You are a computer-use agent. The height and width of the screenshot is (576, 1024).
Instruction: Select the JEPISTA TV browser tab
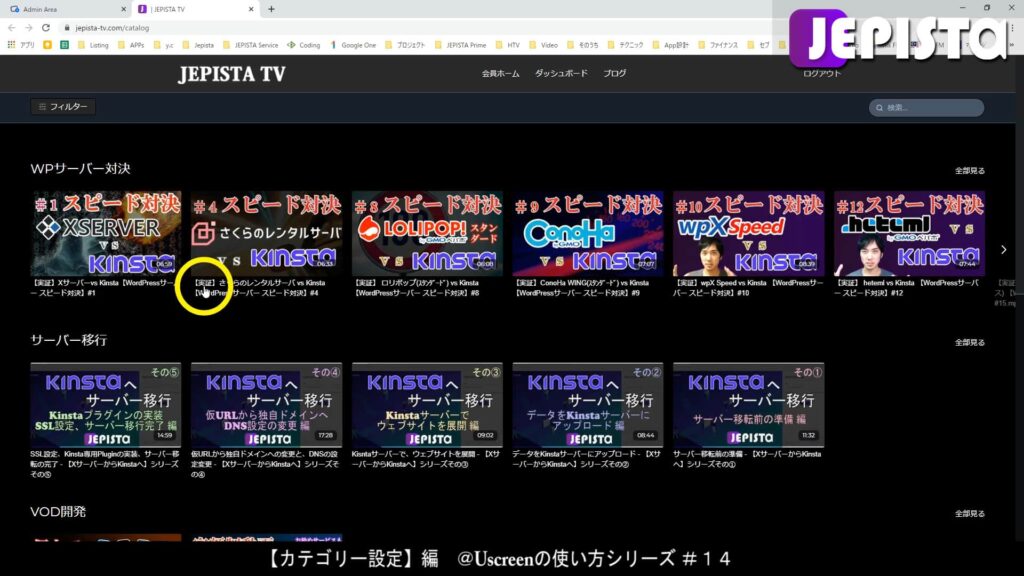196,9
